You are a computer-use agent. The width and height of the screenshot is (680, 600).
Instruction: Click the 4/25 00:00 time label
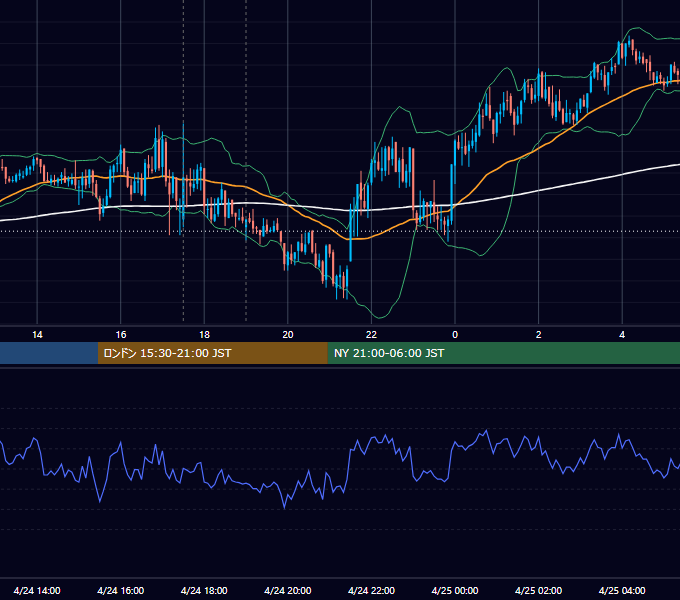pos(455,590)
